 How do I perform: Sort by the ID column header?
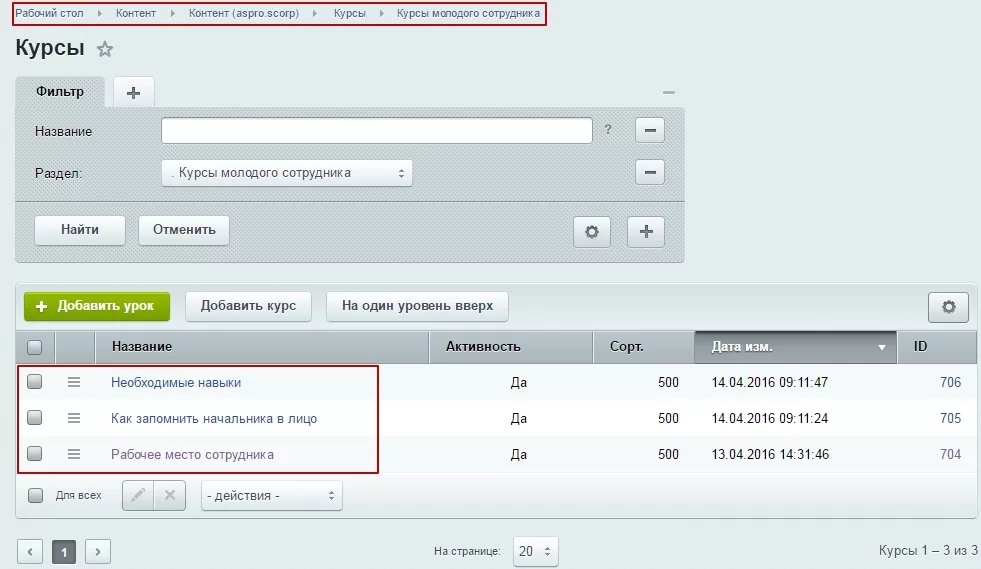937,347
